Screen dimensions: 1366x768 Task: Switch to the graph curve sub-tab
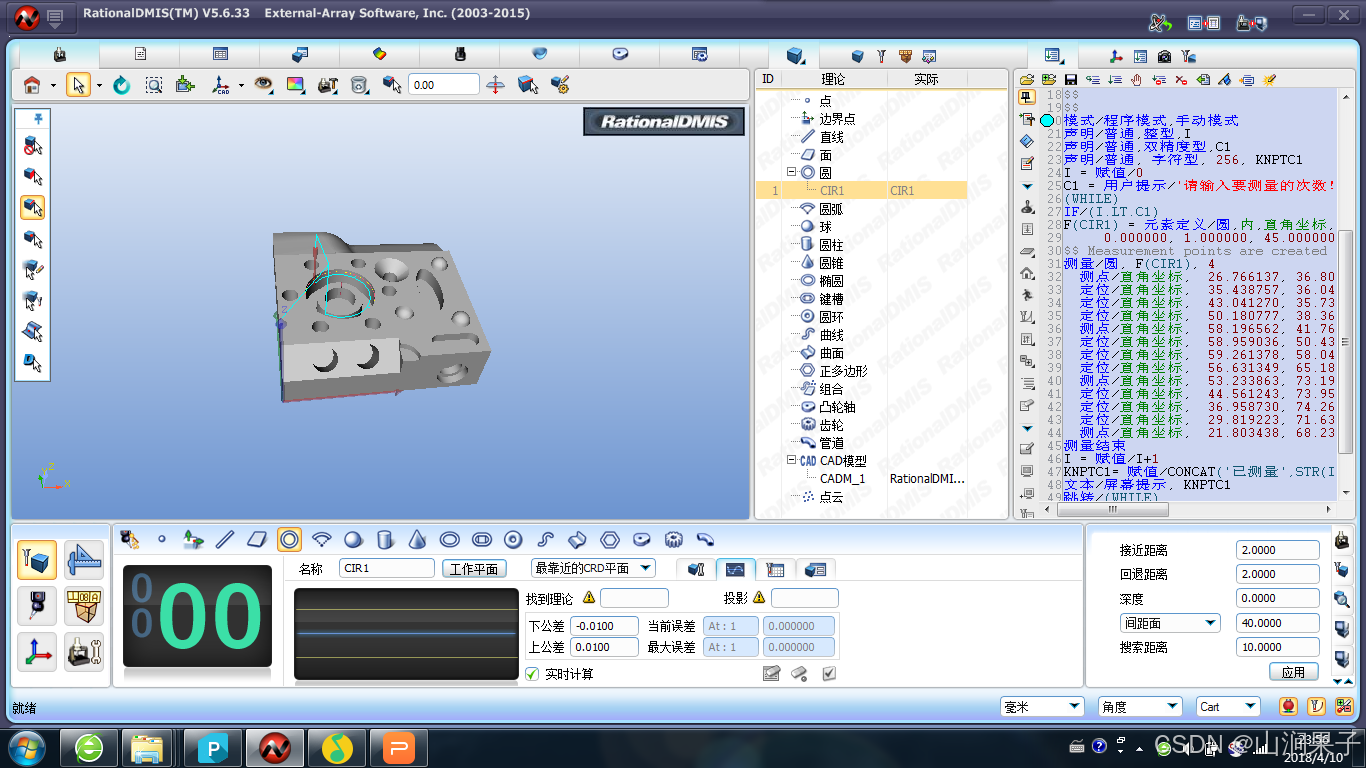click(x=735, y=569)
